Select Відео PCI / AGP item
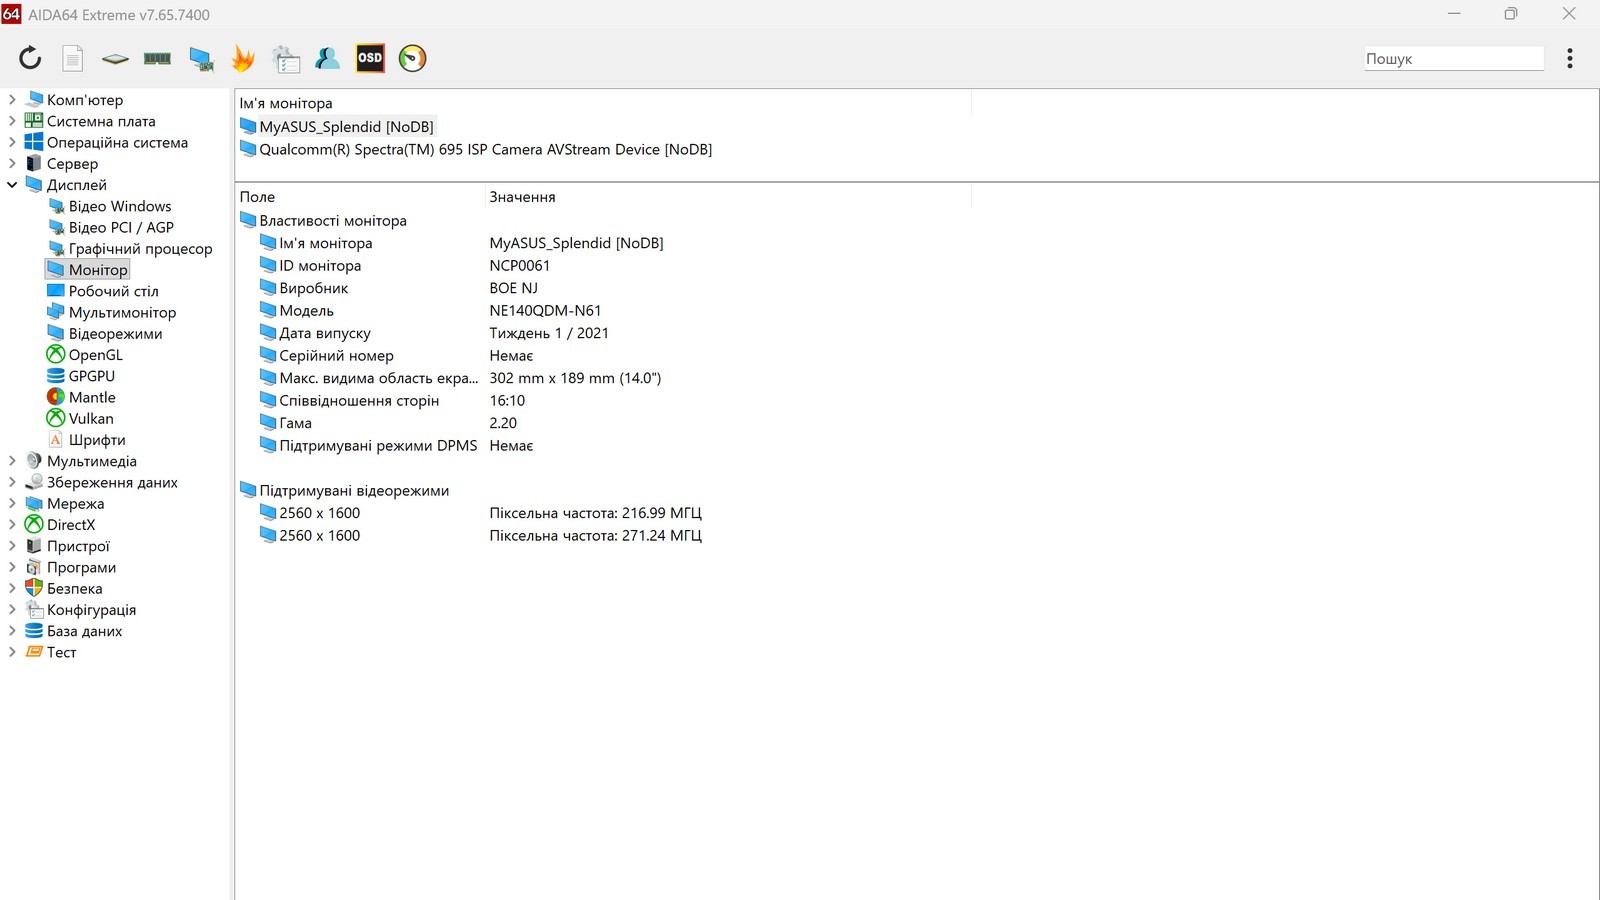 point(121,227)
